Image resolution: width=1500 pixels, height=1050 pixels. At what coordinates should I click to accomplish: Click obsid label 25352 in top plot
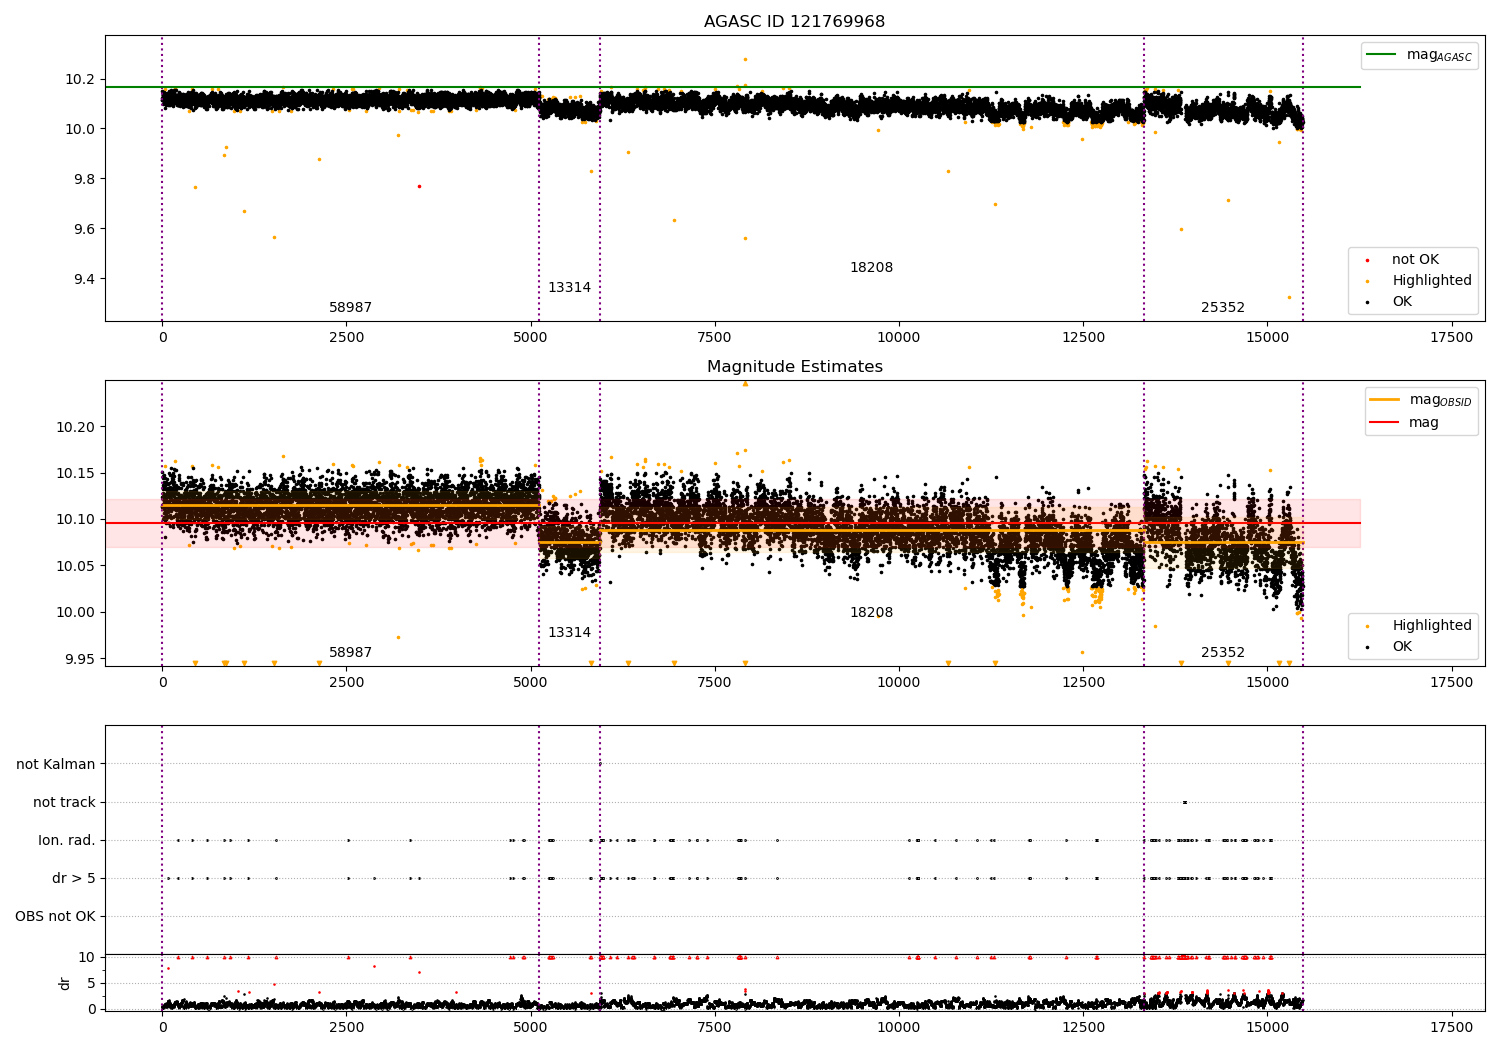[1223, 308]
